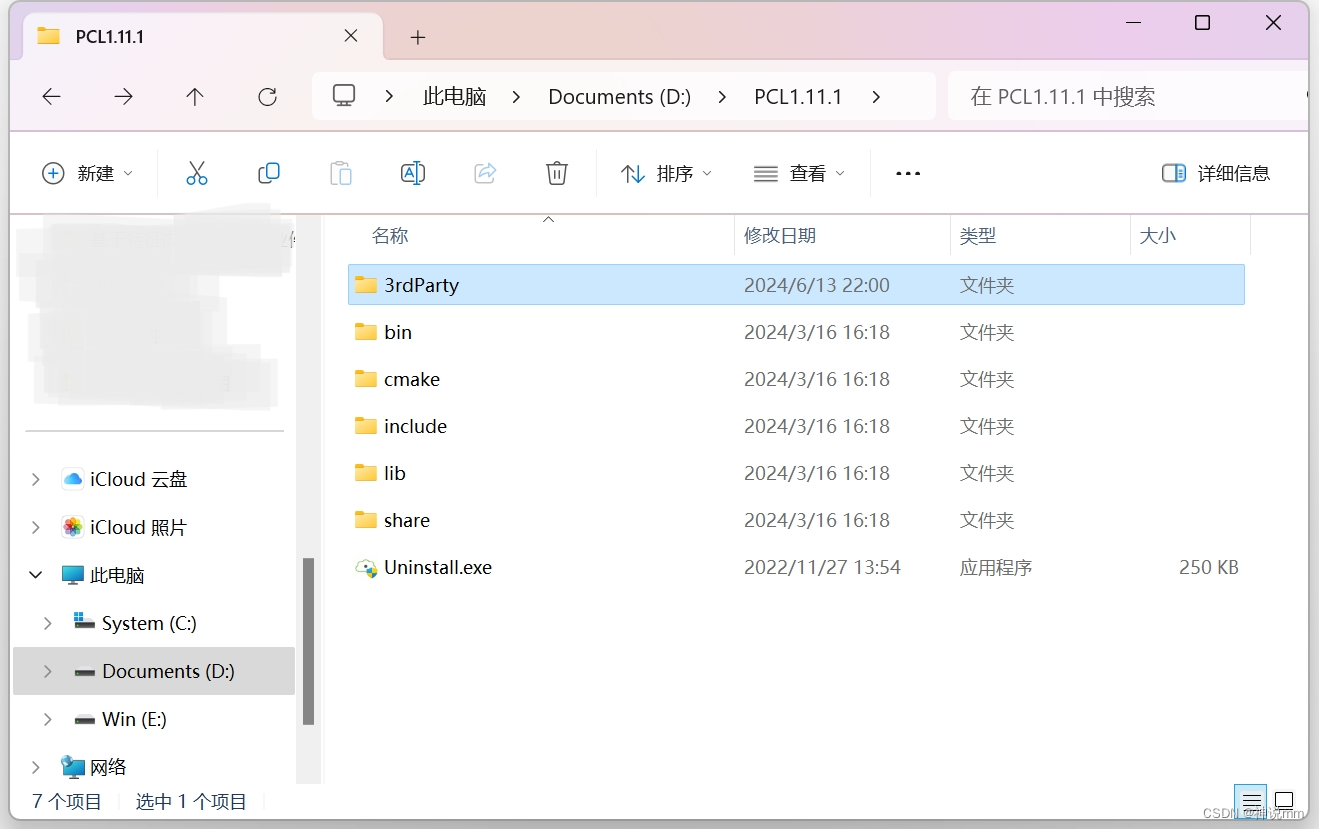Navigate up to the parent directory

(195, 96)
